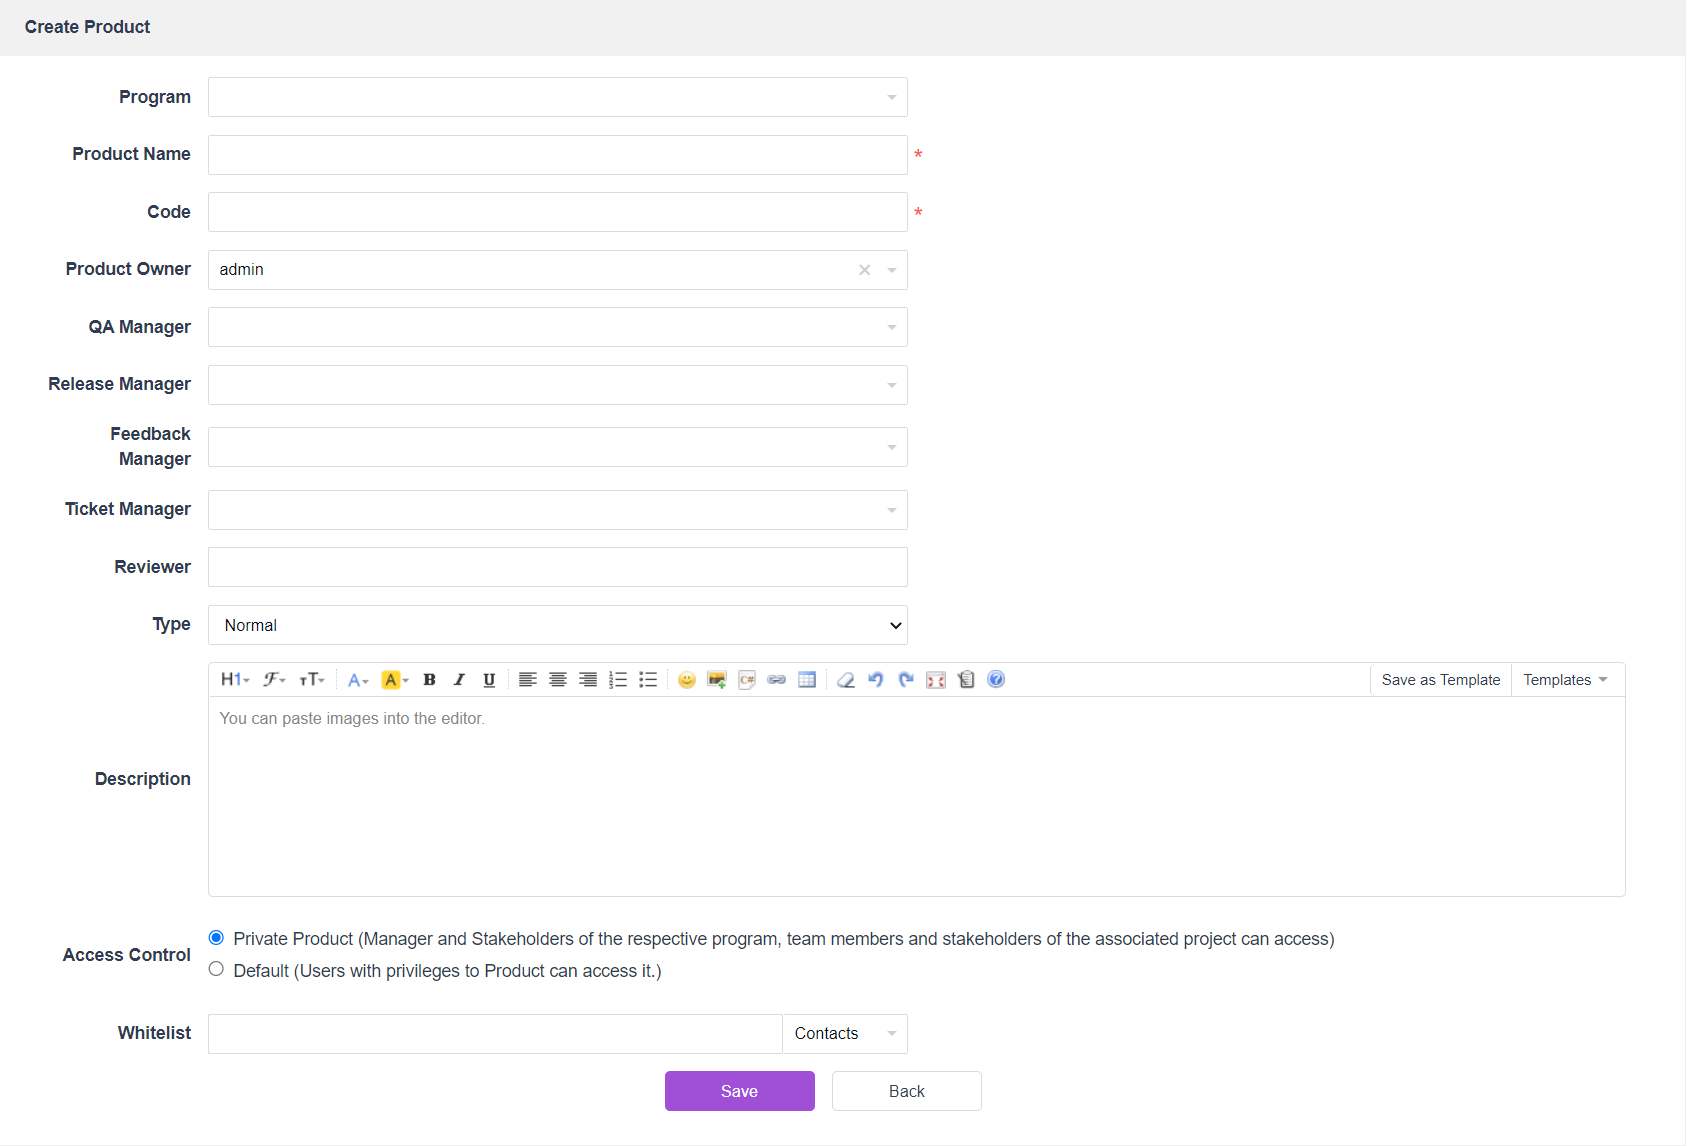Screen dimensions: 1687x1146
Task: Insert a hyperlink in the editor
Action: (x=776, y=680)
